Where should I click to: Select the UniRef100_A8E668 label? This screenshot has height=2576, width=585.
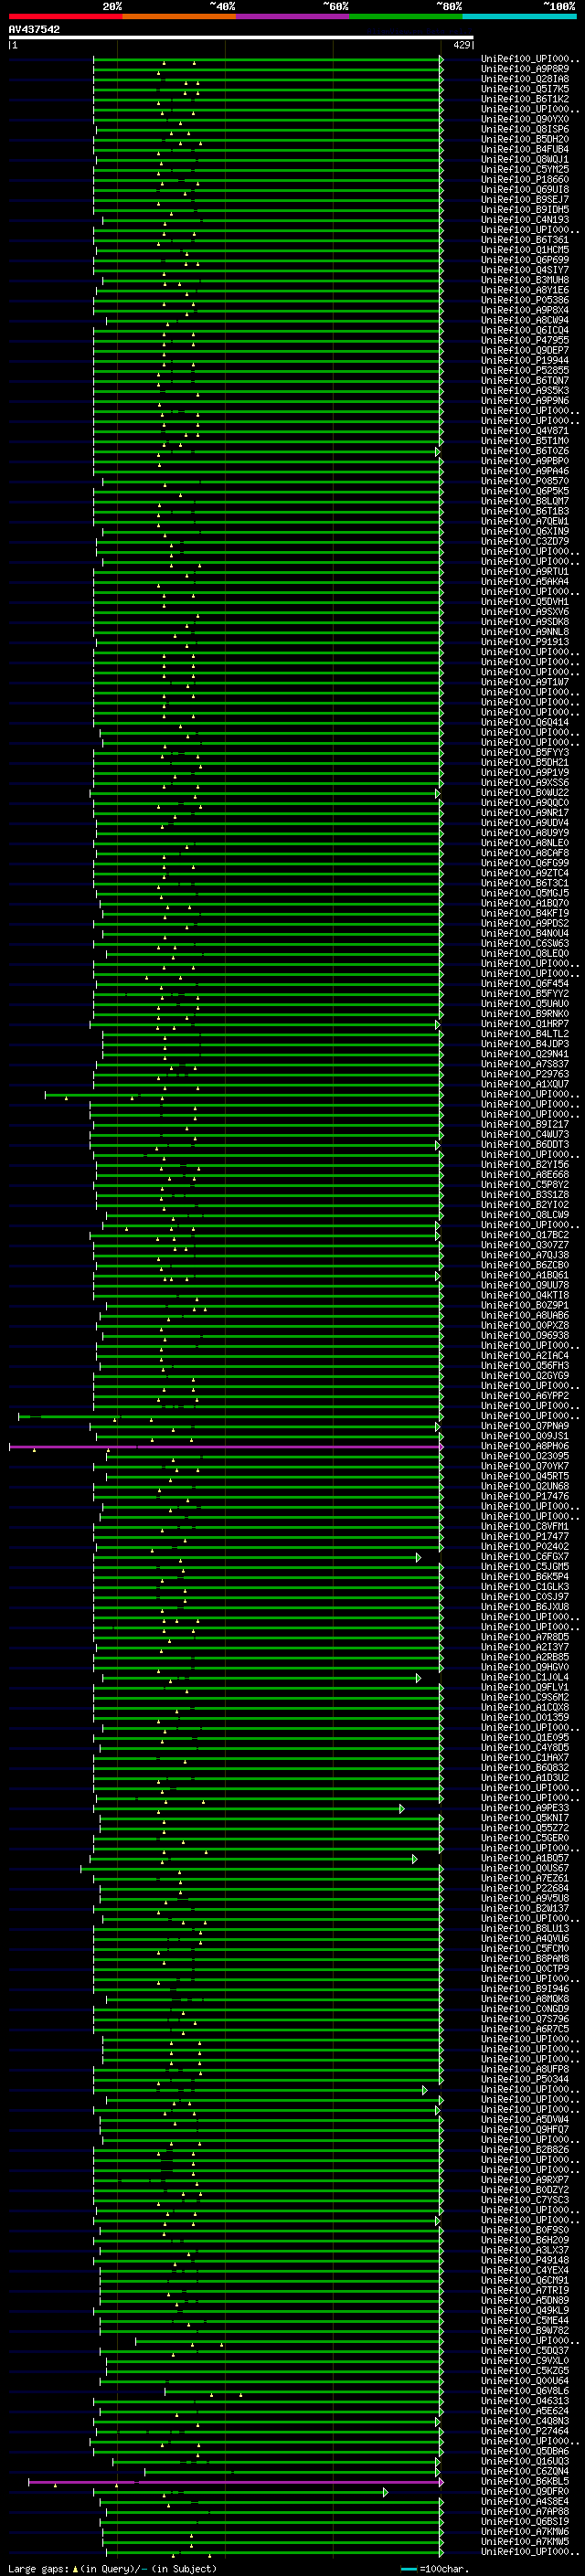tap(525, 1175)
